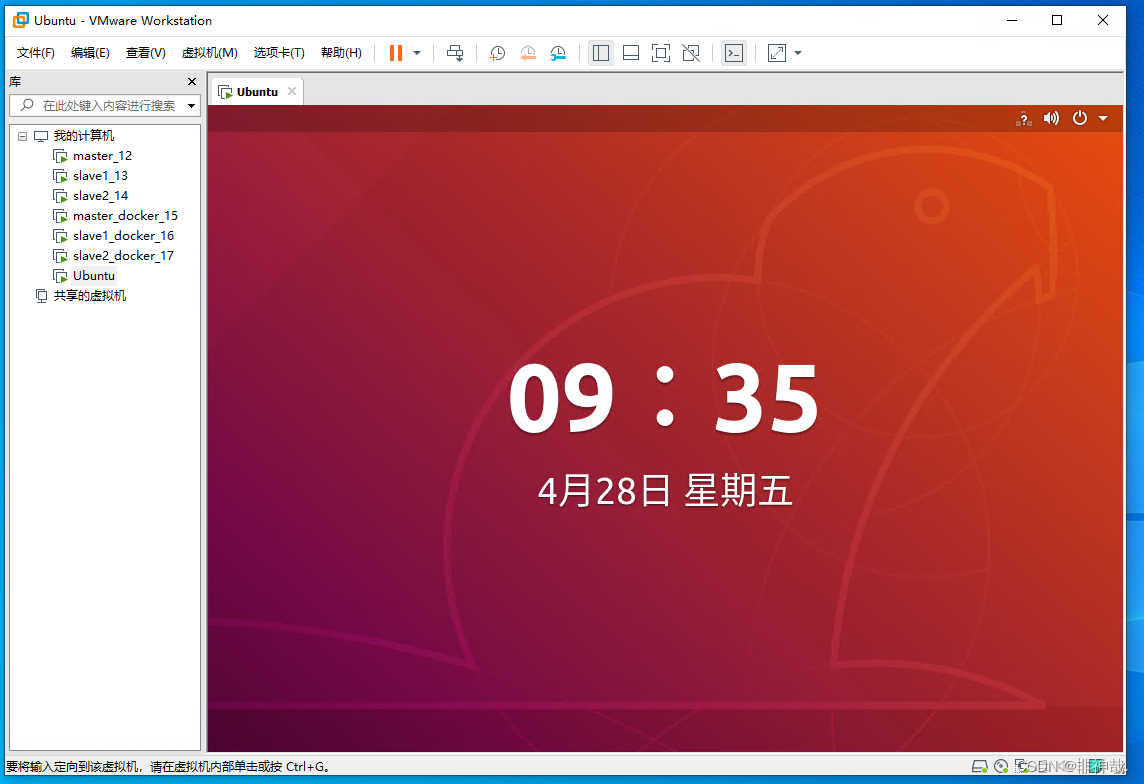Open the power options dropdown beside pause
The image size is (1144, 784).
[417, 53]
